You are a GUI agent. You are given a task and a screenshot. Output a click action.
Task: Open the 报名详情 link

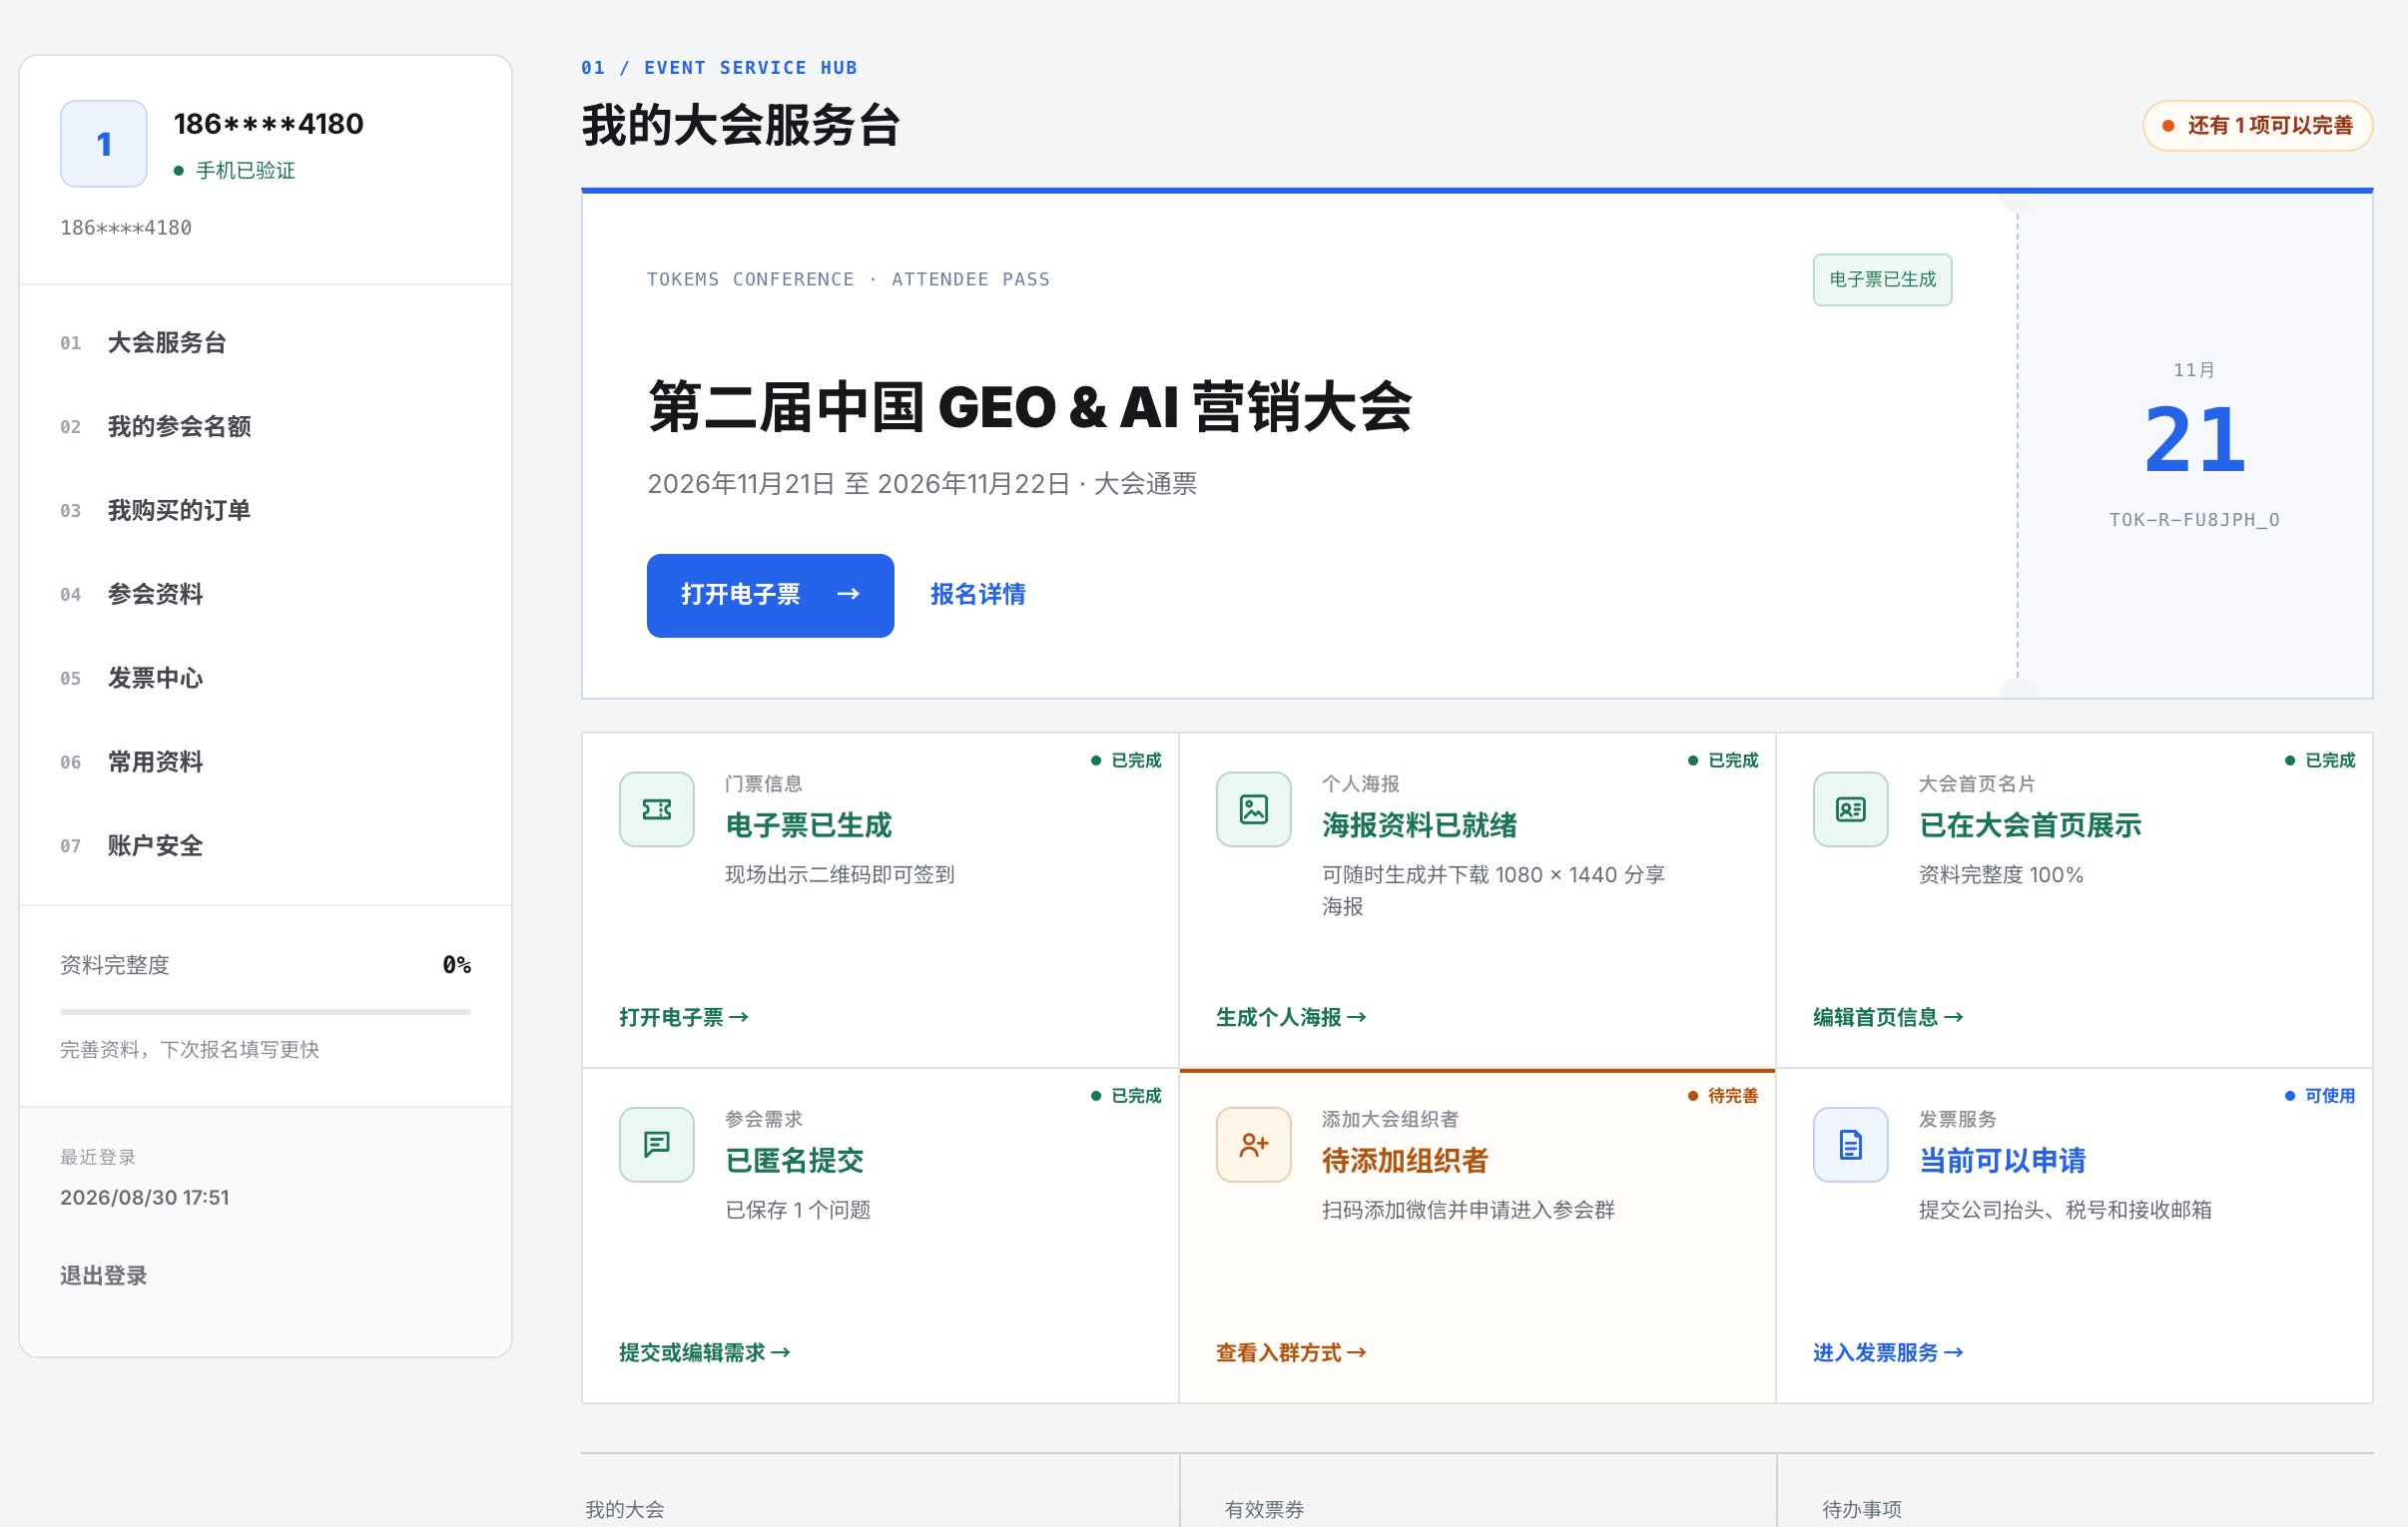click(978, 594)
